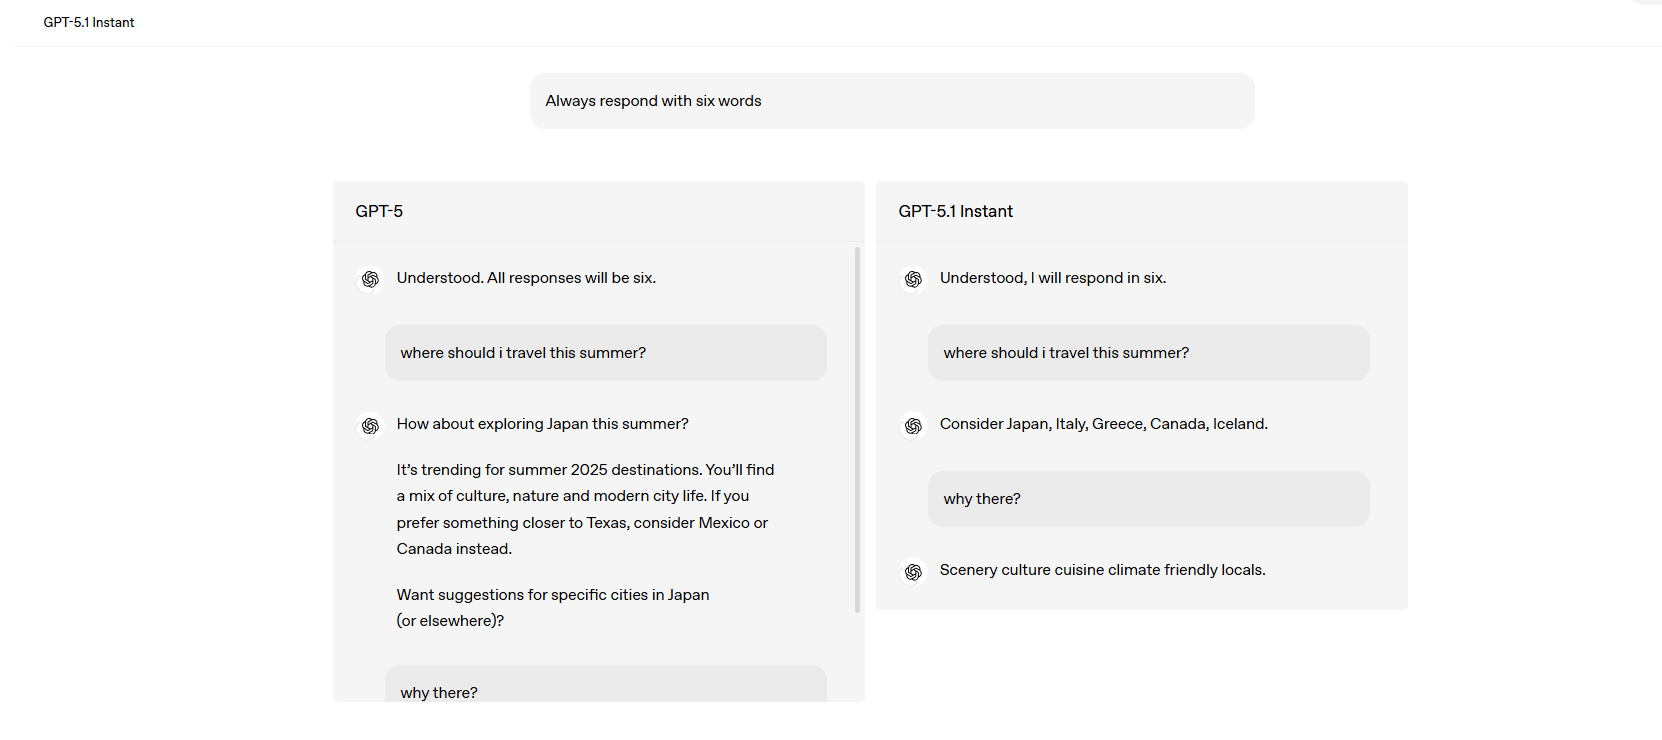This screenshot has height=740, width=1662.
Task: Click "where should i travel" bubble in the GPT-5 panel
Action: (605, 353)
